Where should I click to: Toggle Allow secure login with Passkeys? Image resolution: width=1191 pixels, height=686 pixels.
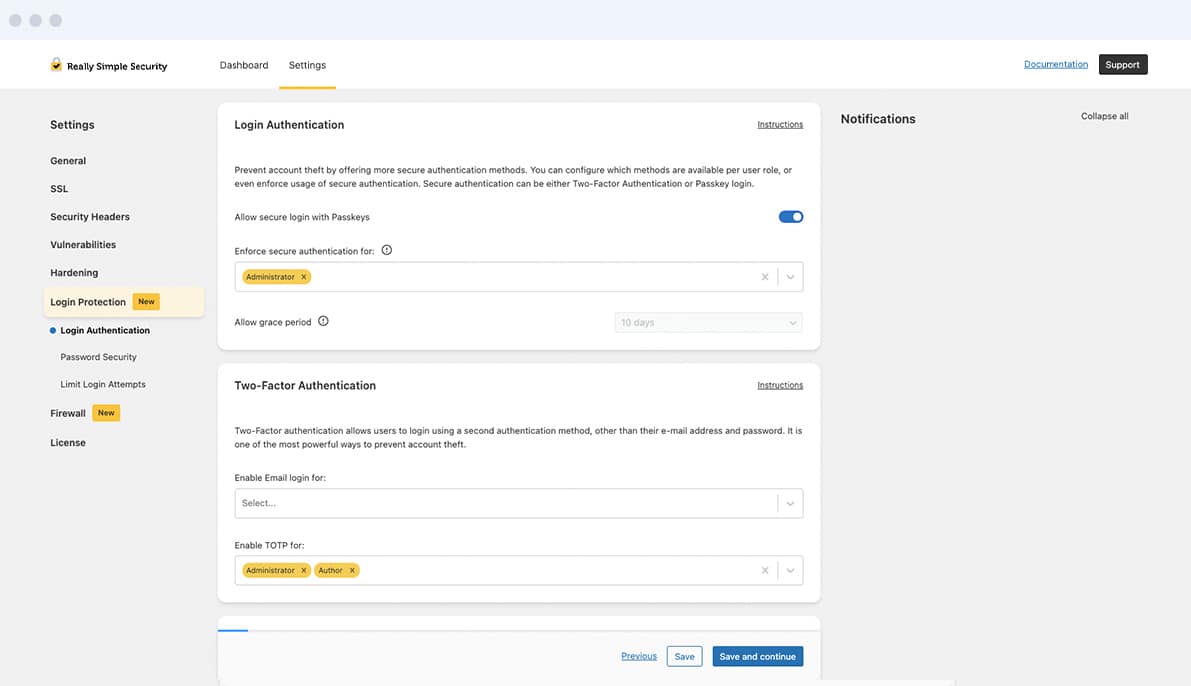(x=790, y=217)
